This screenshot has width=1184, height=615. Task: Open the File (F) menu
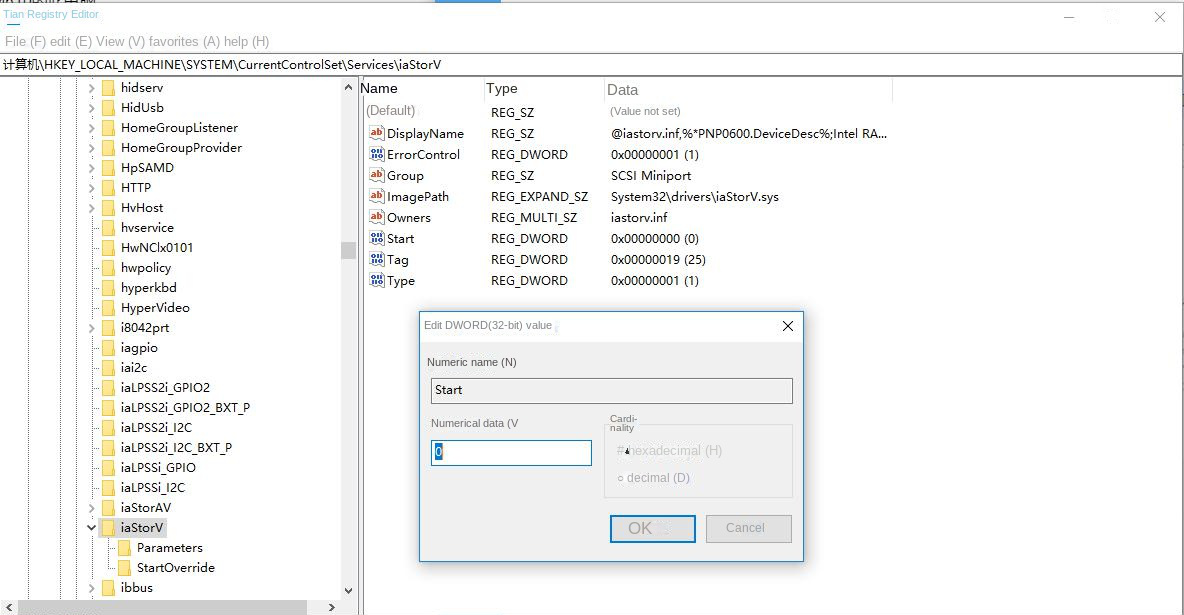tap(25, 41)
